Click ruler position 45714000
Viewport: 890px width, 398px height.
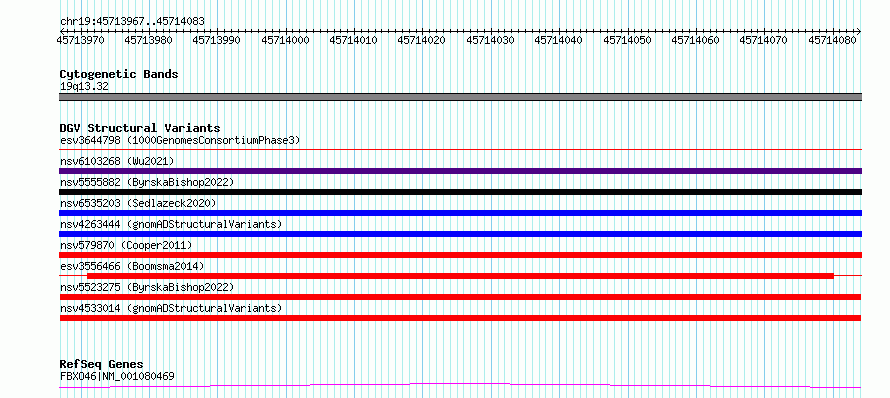[285, 40]
